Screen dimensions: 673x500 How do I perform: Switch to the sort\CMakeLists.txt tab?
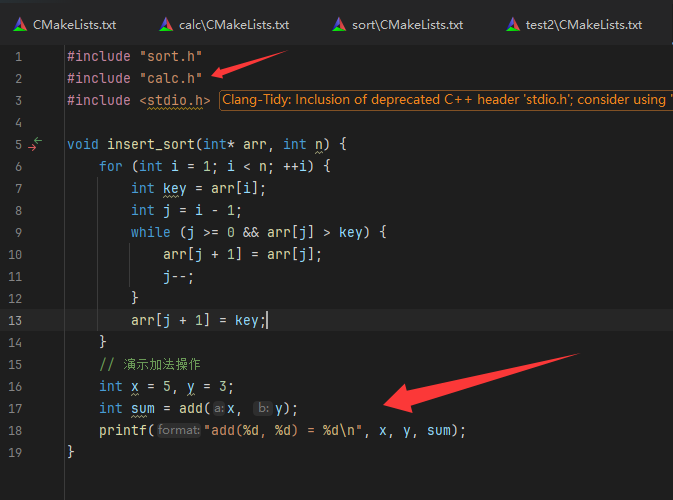pos(407,24)
